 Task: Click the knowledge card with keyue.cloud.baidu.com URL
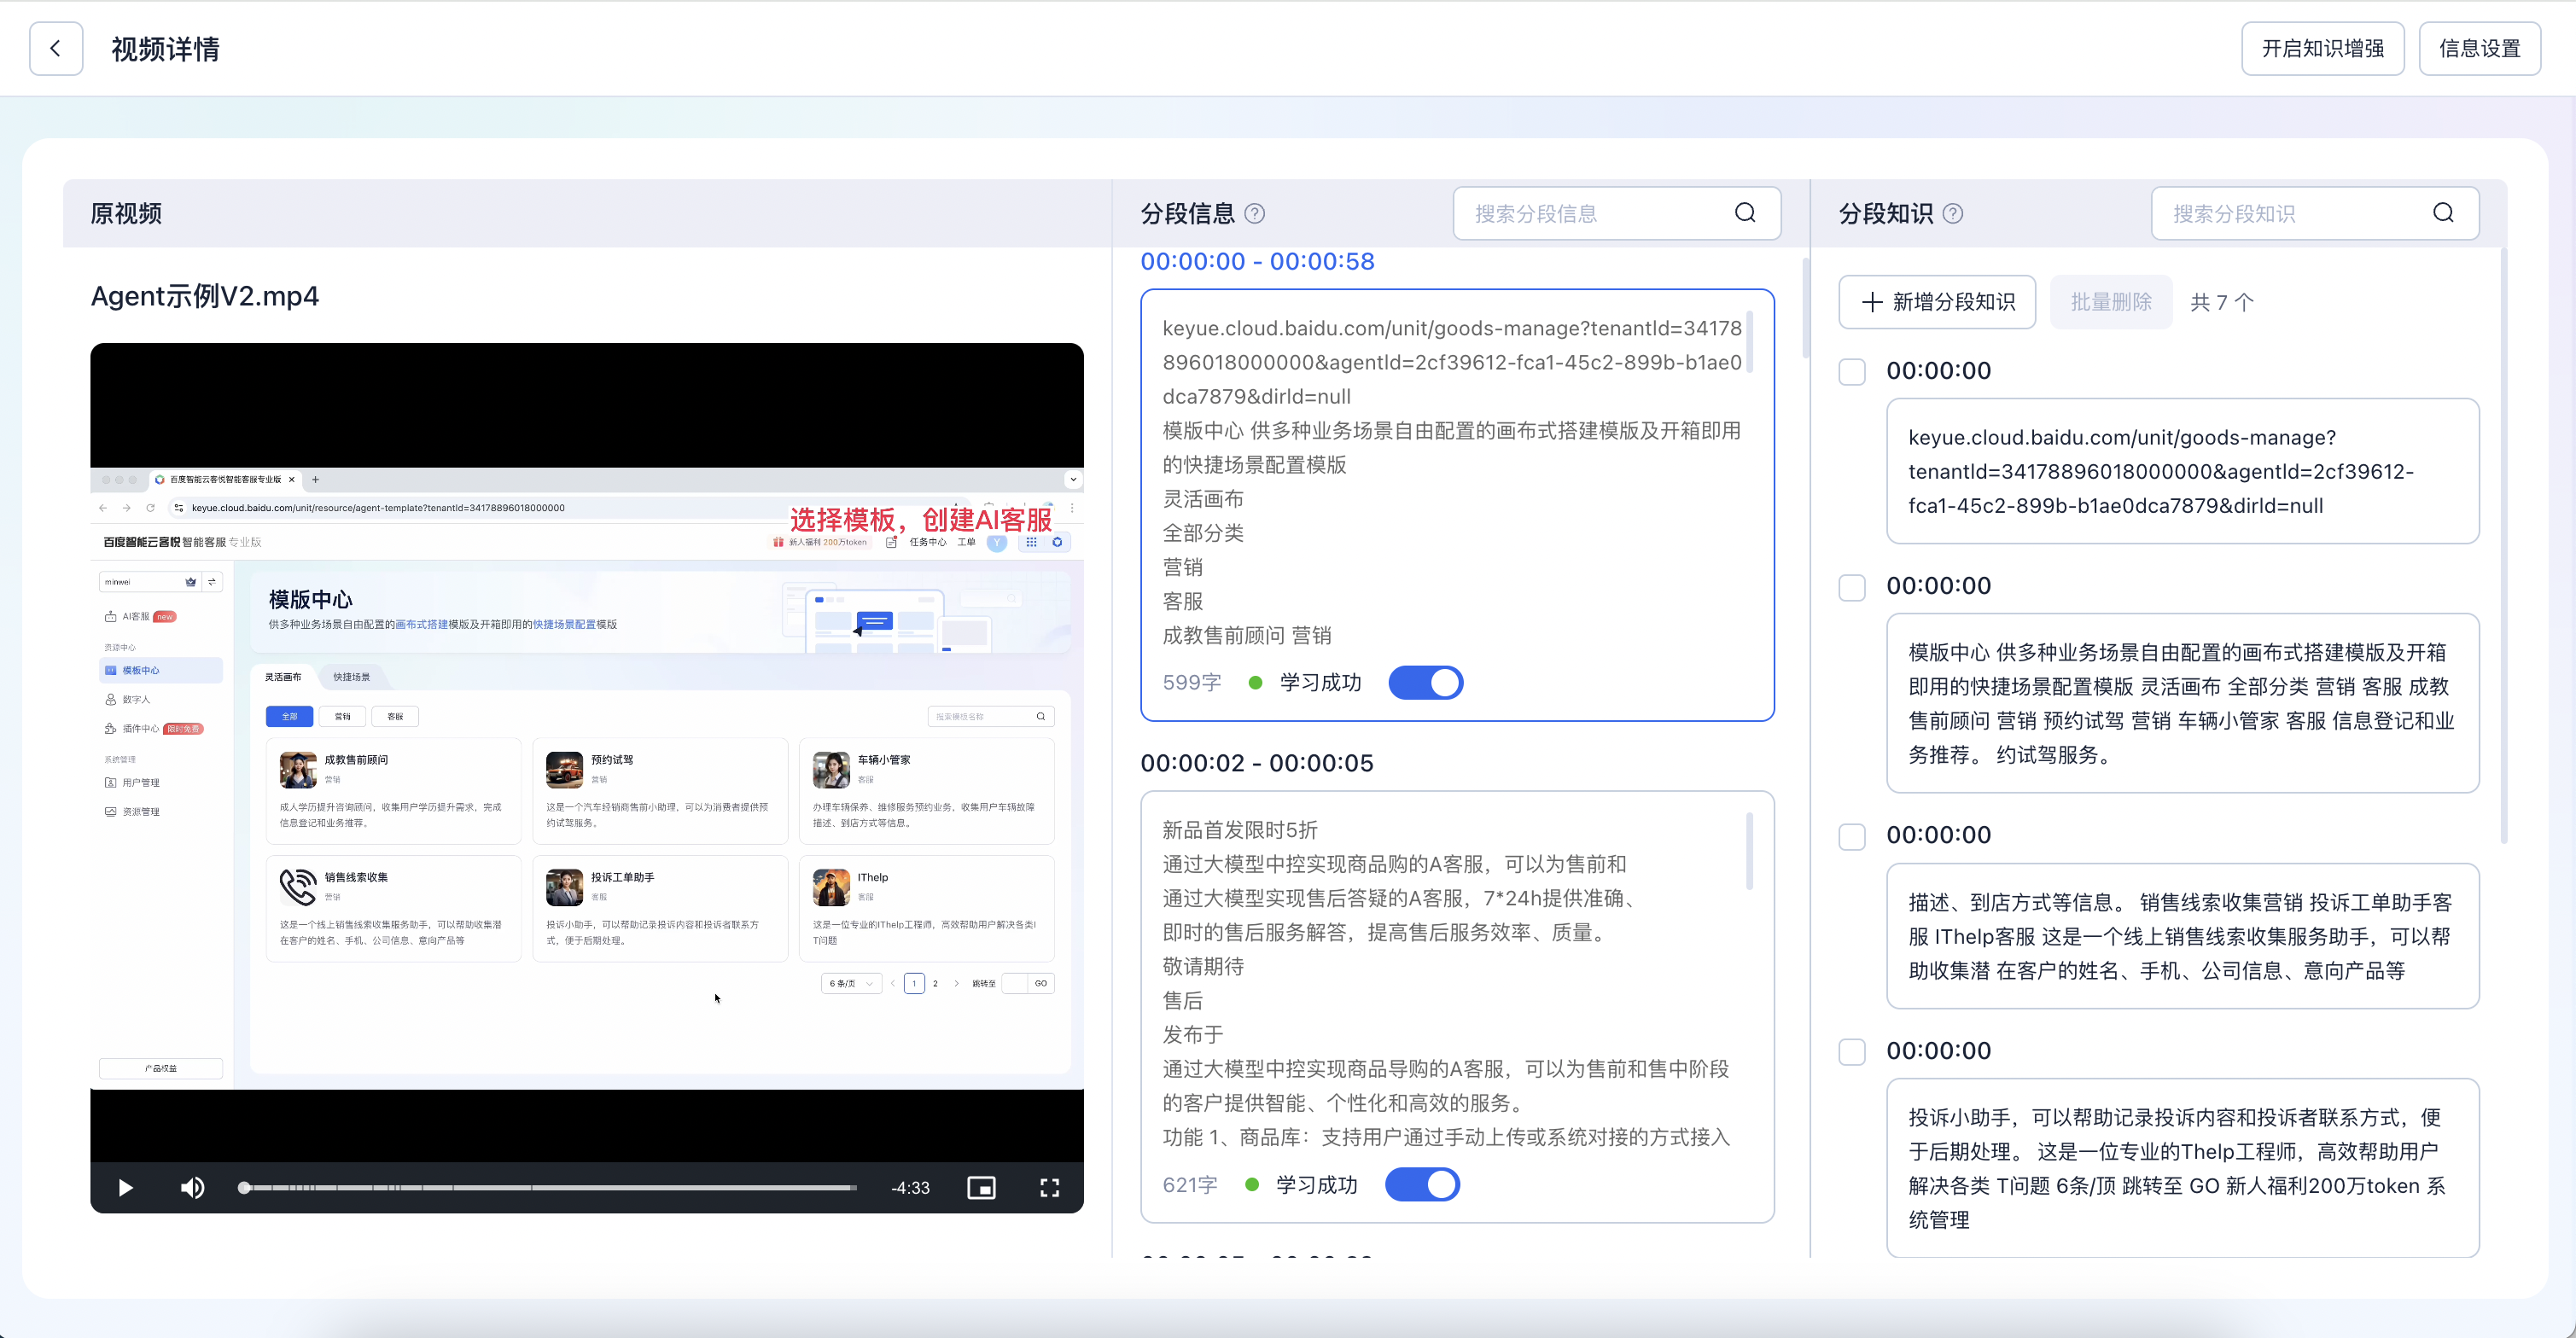[x=2182, y=471]
